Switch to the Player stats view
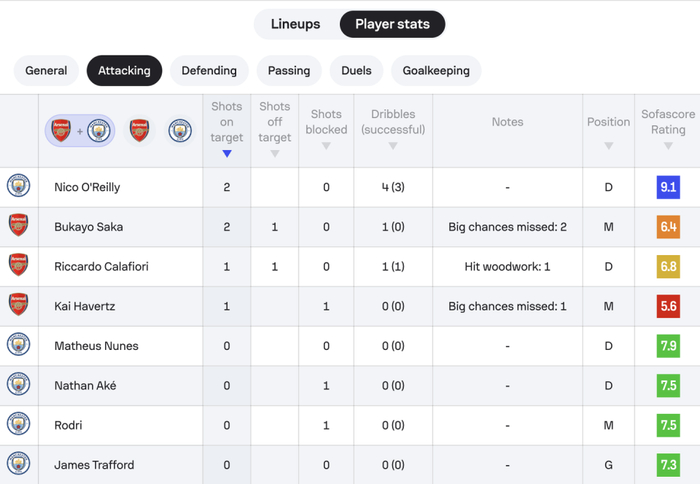The image size is (700, 484). 392,24
